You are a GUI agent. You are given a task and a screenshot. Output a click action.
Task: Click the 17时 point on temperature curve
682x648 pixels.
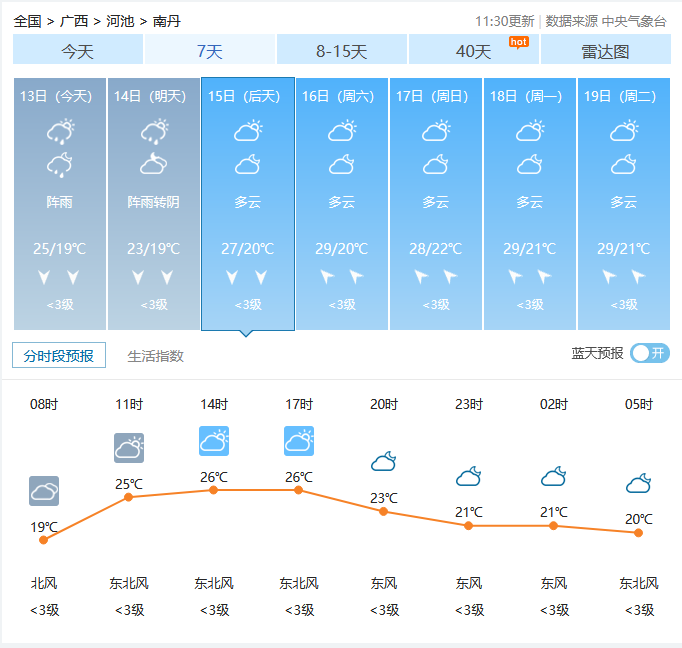point(299,490)
